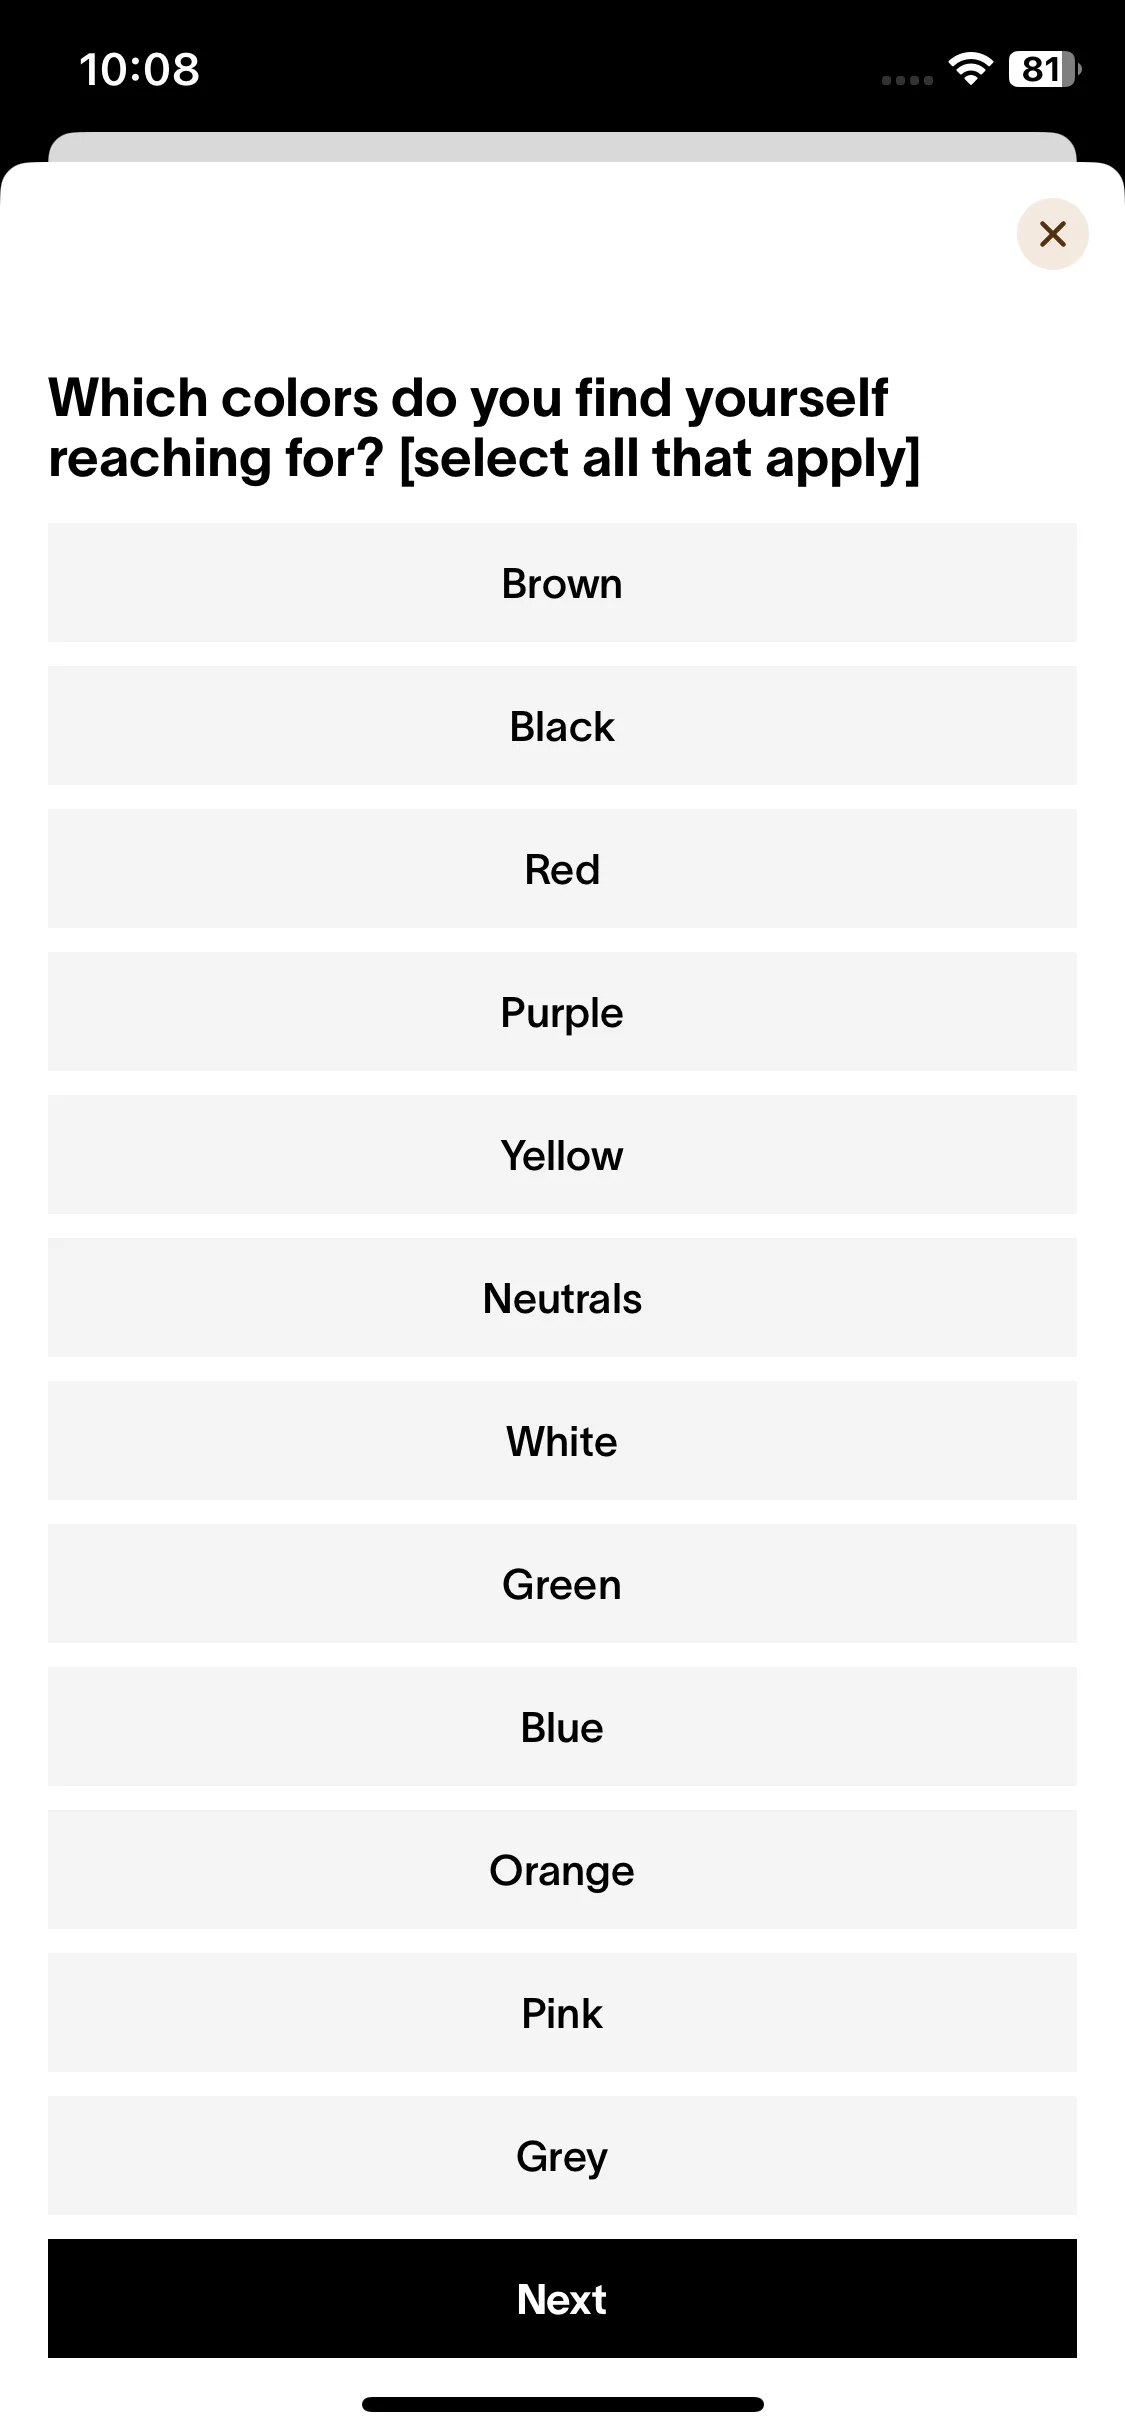Select the Brown color option
1125x2436 pixels.
562,583
